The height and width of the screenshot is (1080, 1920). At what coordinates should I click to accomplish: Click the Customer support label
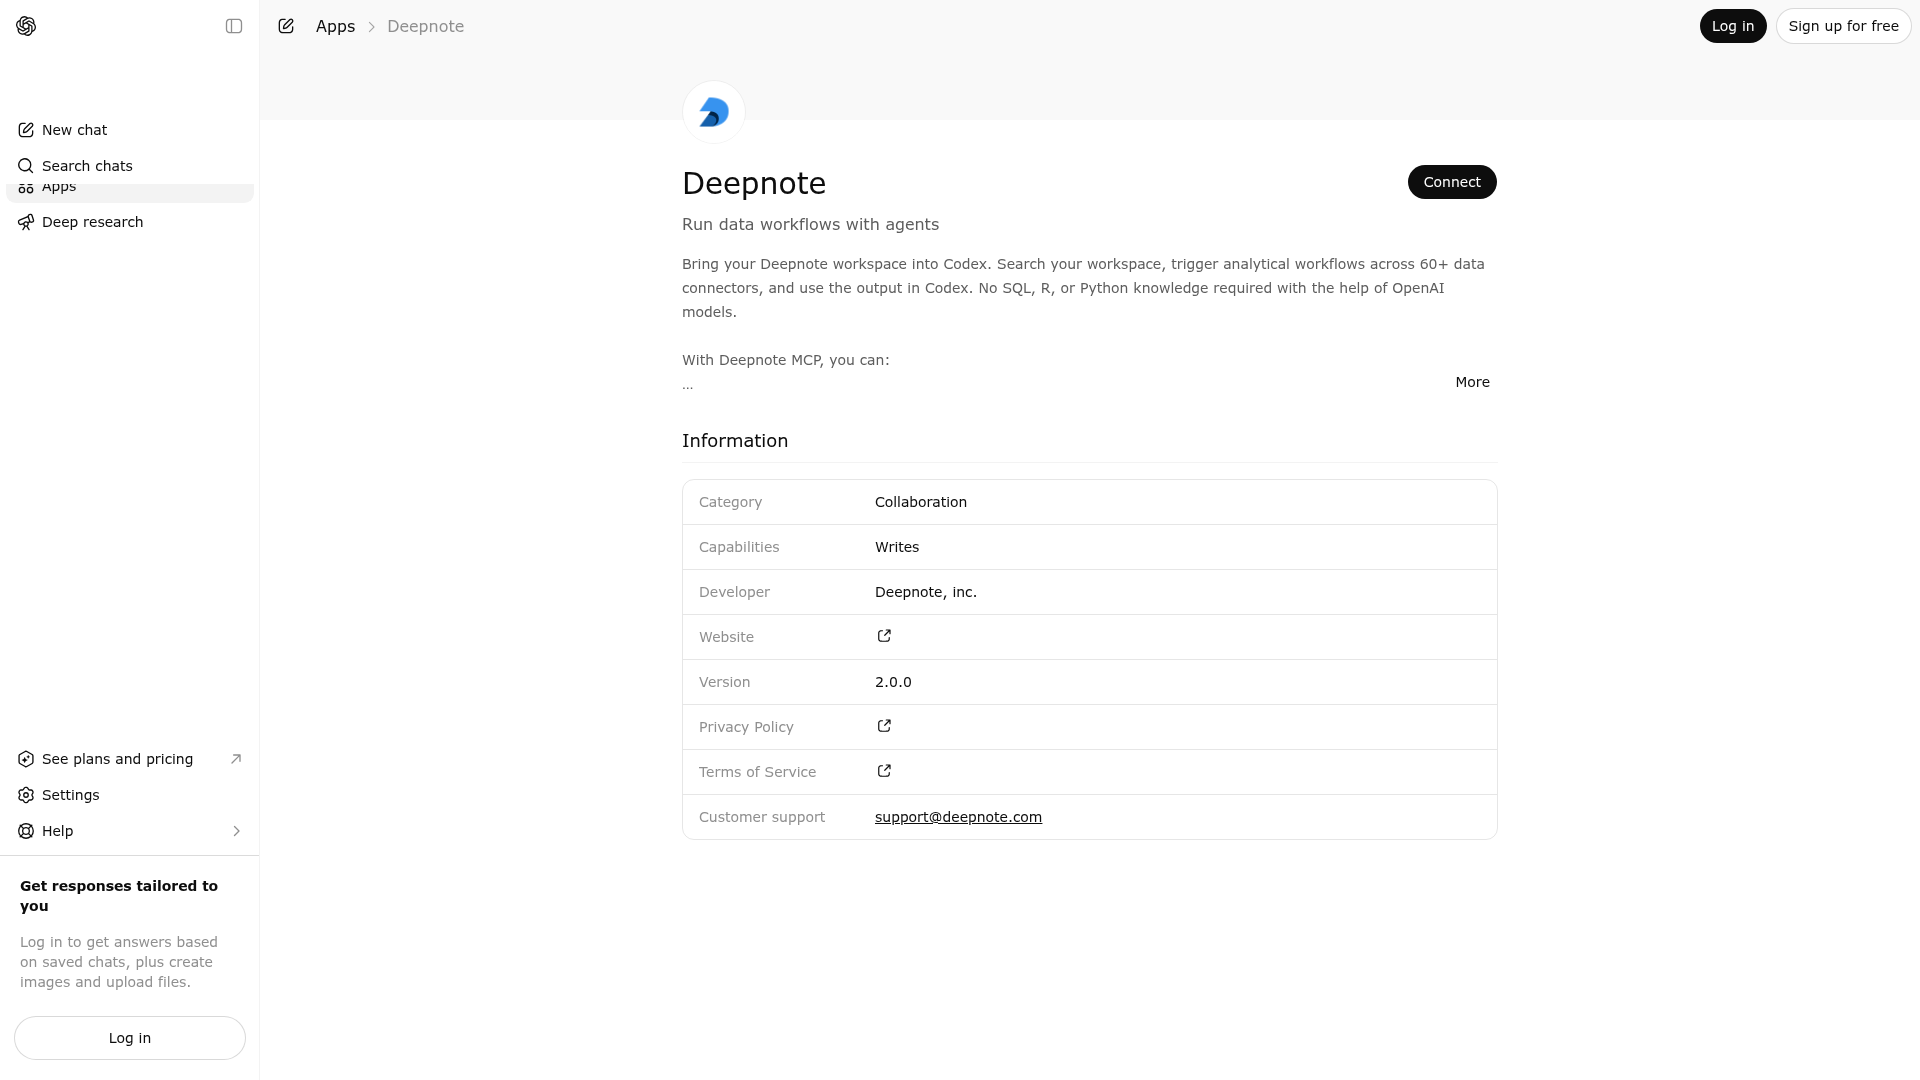coord(762,817)
